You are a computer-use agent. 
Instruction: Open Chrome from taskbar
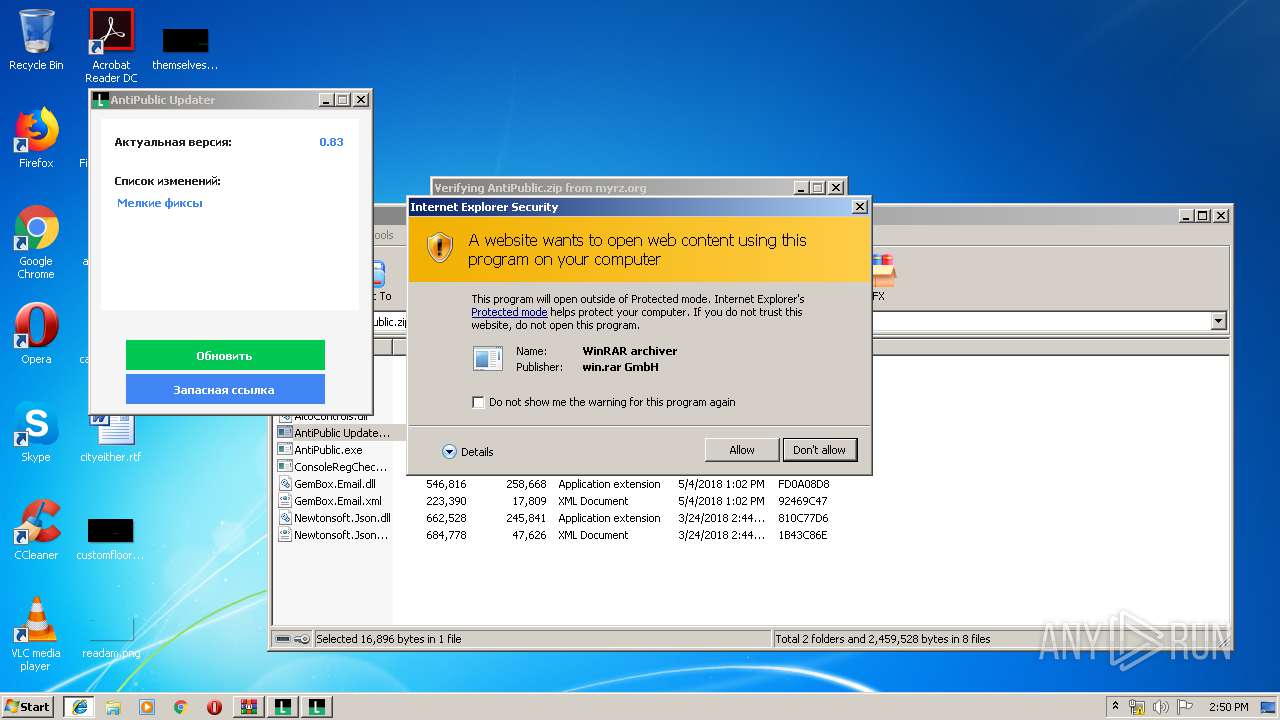tap(181, 706)
